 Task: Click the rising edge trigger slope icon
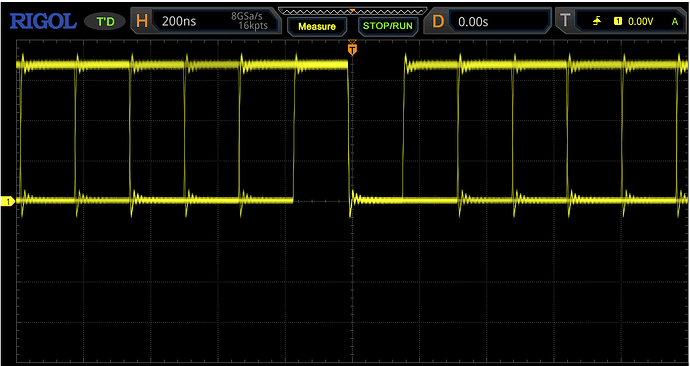[597, 21]
